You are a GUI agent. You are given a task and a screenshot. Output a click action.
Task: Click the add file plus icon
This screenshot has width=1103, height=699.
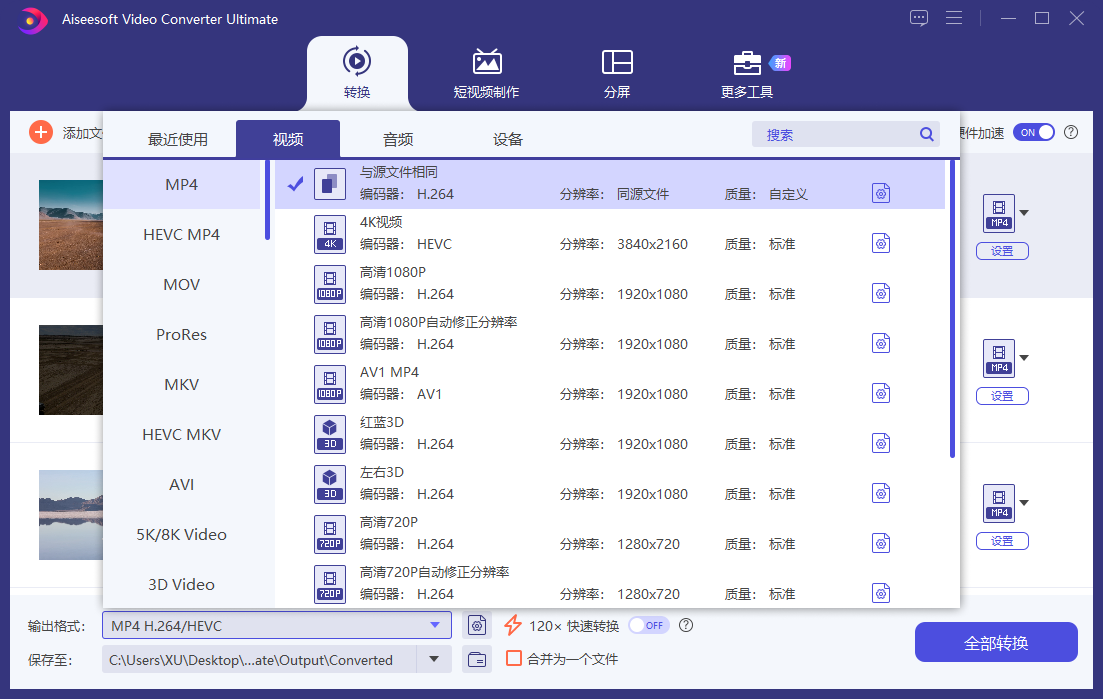pyautogui.click(x=41, y=132)
